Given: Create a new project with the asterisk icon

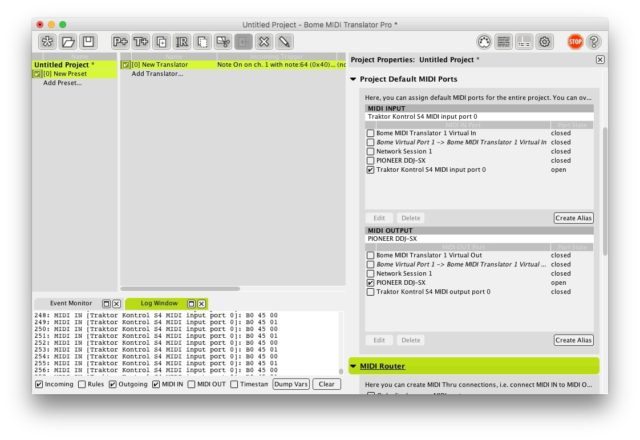Looking at the screenshot, I should 47,42.
